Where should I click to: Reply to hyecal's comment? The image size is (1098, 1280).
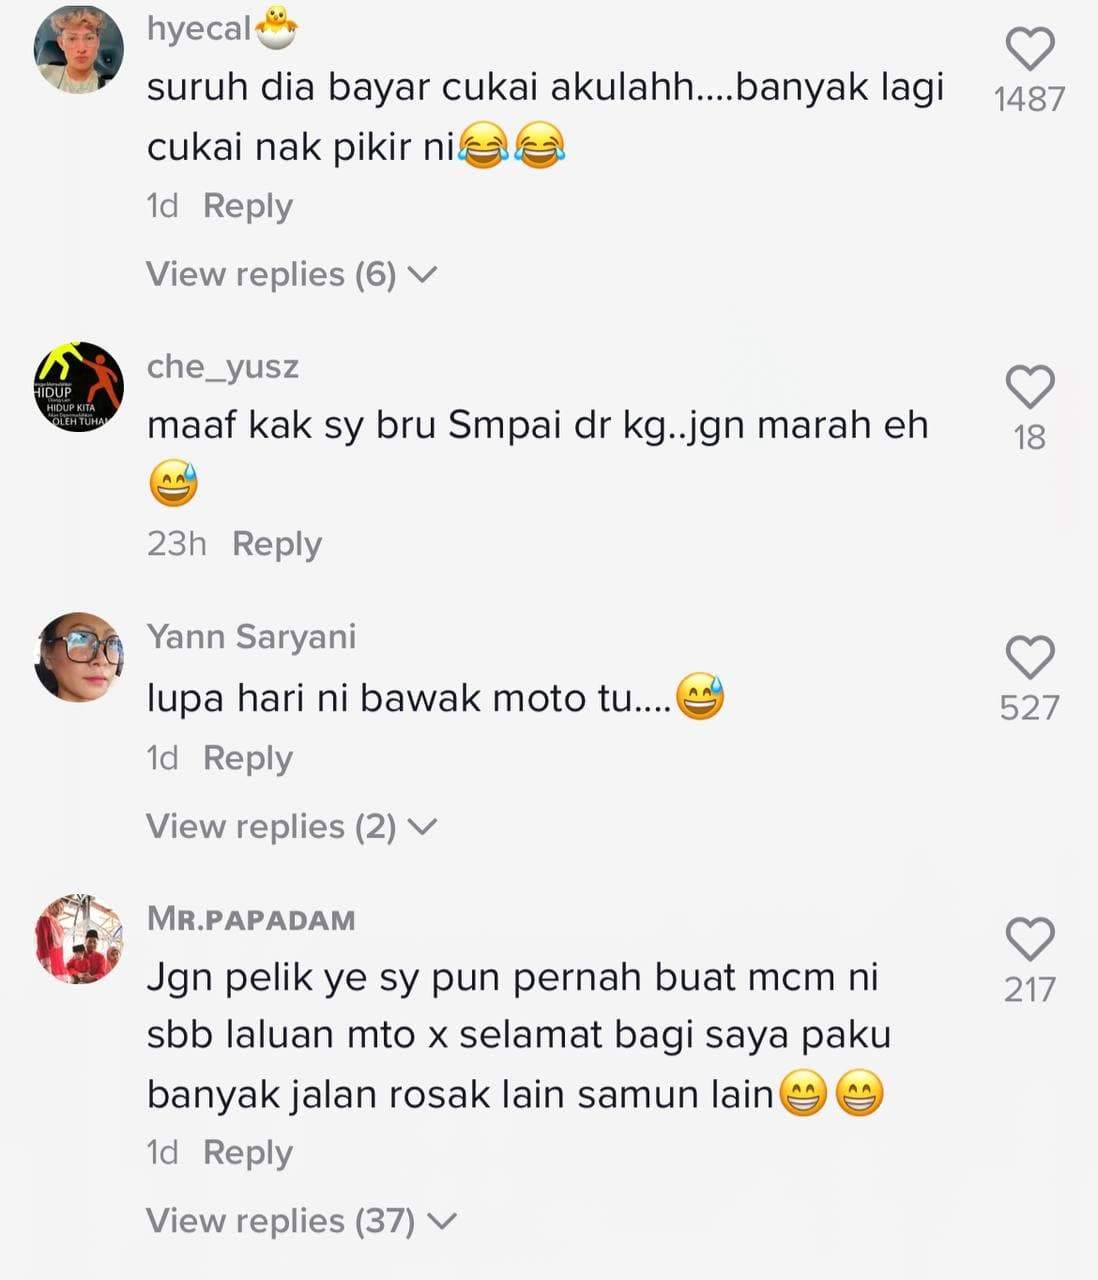click(x=248, y=206)
